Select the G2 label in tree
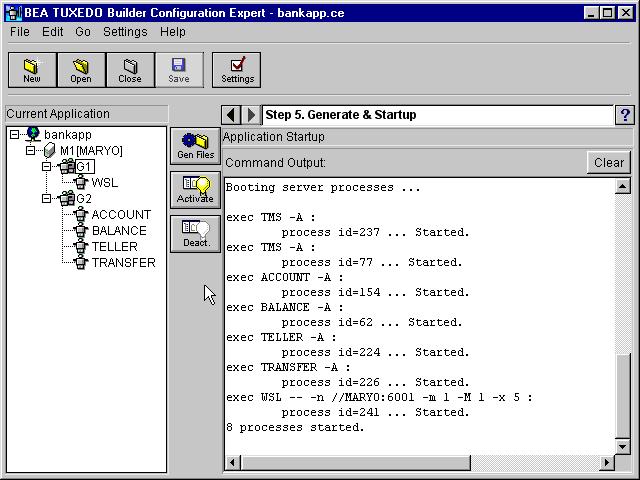The image size is (640, 480). pyautogui.click(x=84, y=199)
